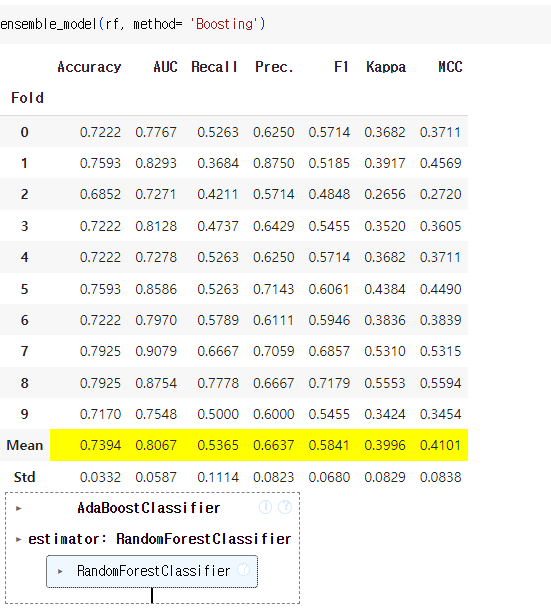Viewport: 551px width, 612px height.
Task: Click the MCC column header
Action: point(450,67)
